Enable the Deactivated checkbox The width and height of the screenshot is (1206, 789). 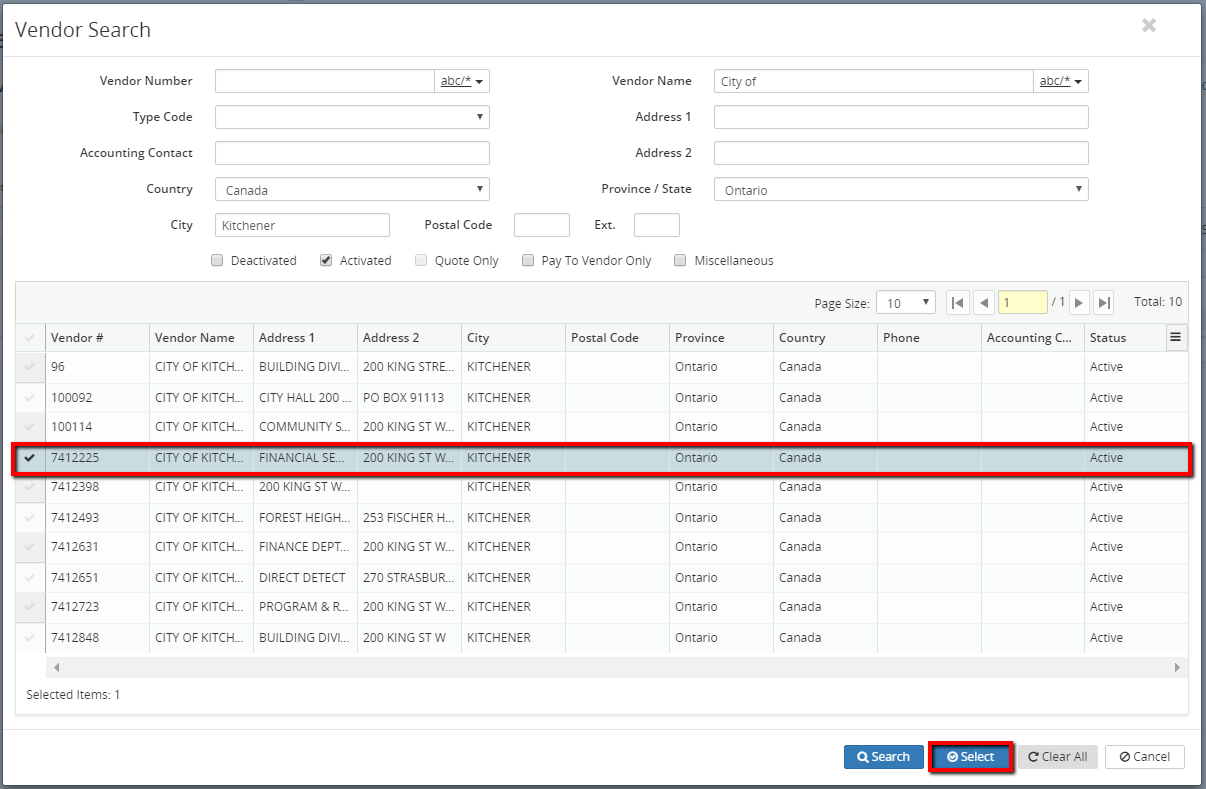(217, 261)
